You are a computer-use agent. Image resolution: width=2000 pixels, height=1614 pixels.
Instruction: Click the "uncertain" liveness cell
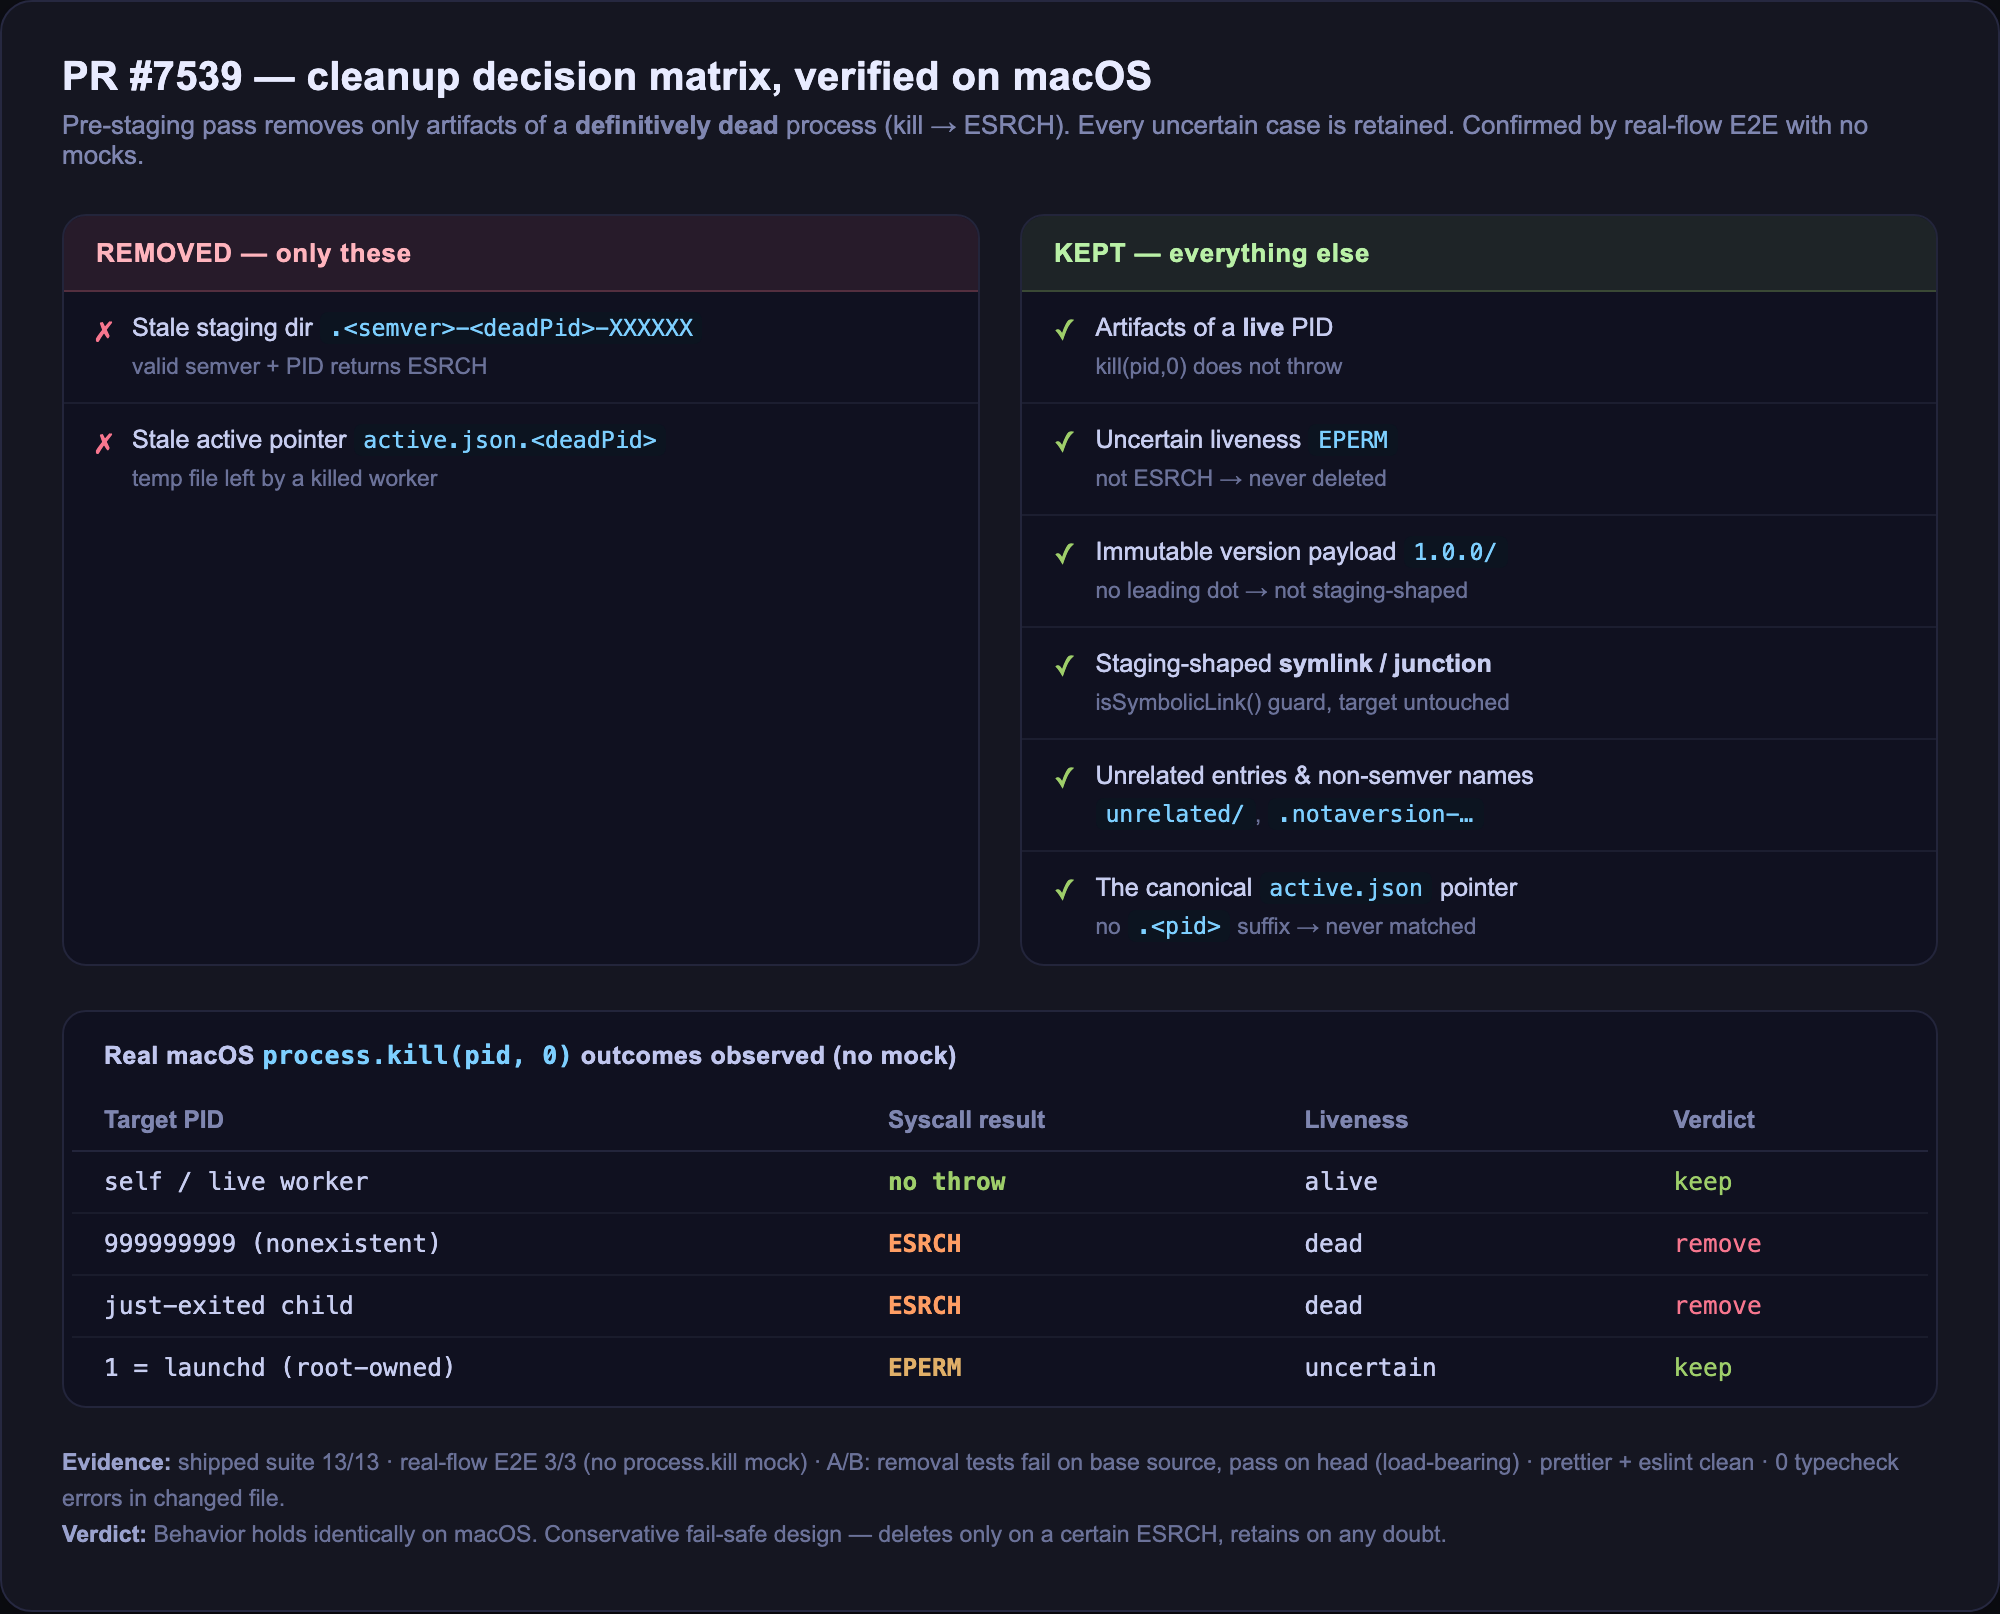[1370, 1368]
